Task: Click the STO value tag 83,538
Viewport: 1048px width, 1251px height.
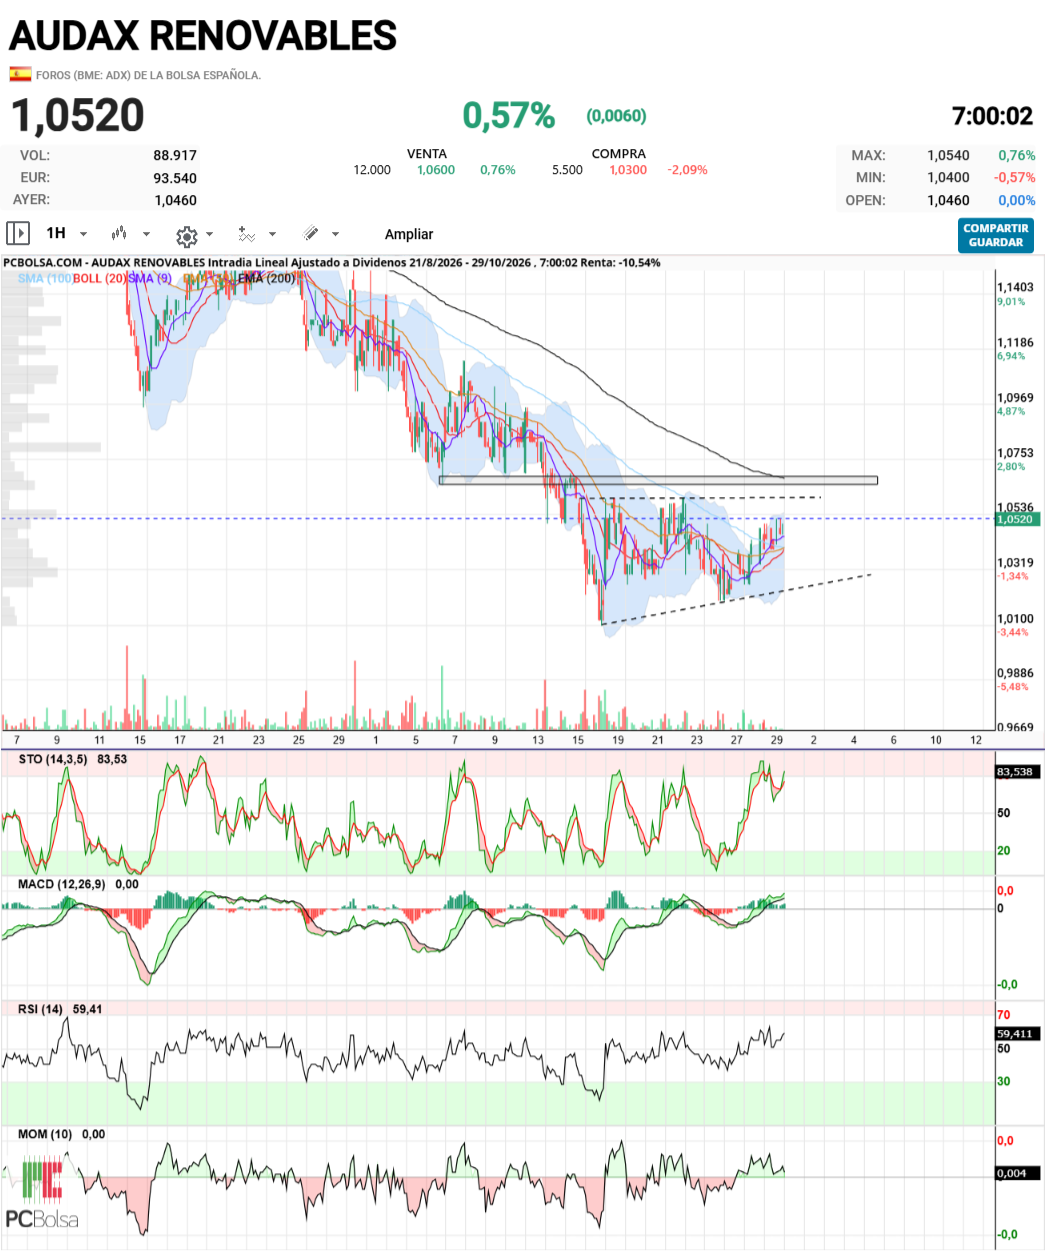Action: [1019, 772]
